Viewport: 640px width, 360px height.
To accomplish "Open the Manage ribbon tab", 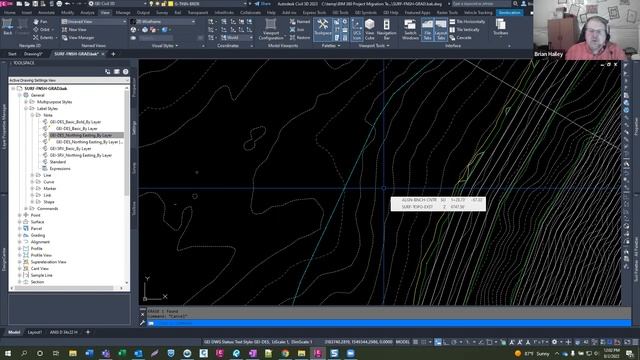I will click(x=123, y=13).
